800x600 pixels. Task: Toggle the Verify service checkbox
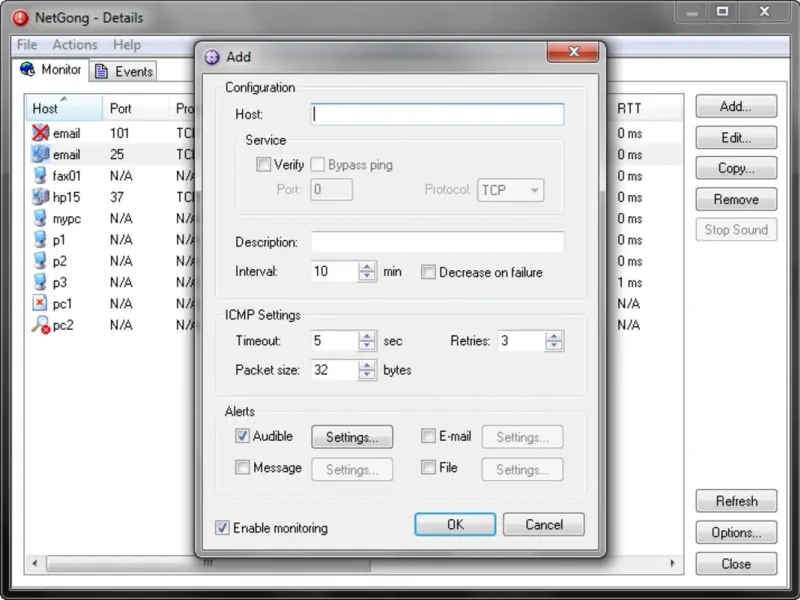click(x=263, y=164)
